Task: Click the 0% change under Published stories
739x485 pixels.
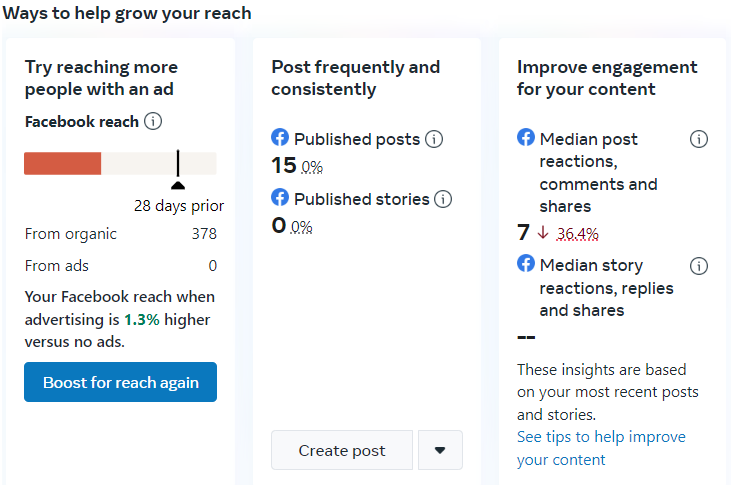Action: click(302, 227)
